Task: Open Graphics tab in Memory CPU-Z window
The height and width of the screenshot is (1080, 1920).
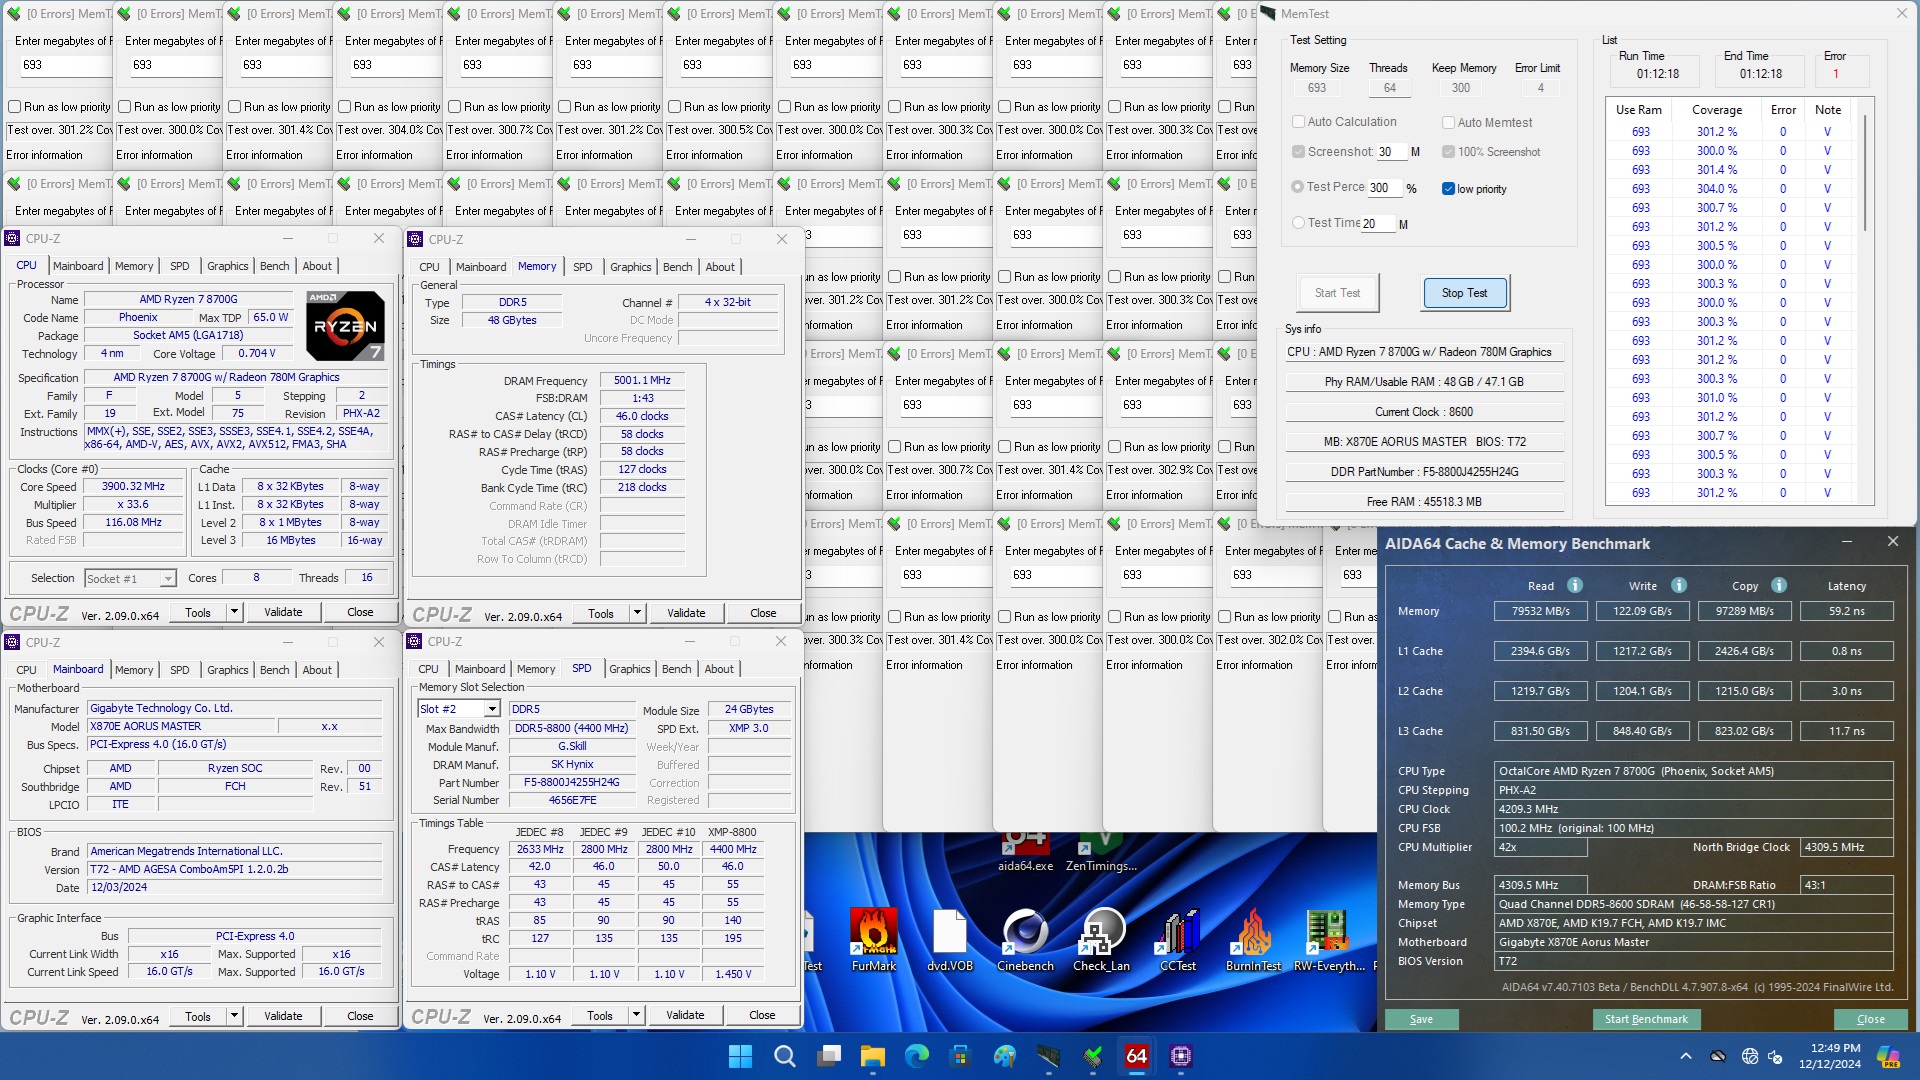Action: click(631, 267)
